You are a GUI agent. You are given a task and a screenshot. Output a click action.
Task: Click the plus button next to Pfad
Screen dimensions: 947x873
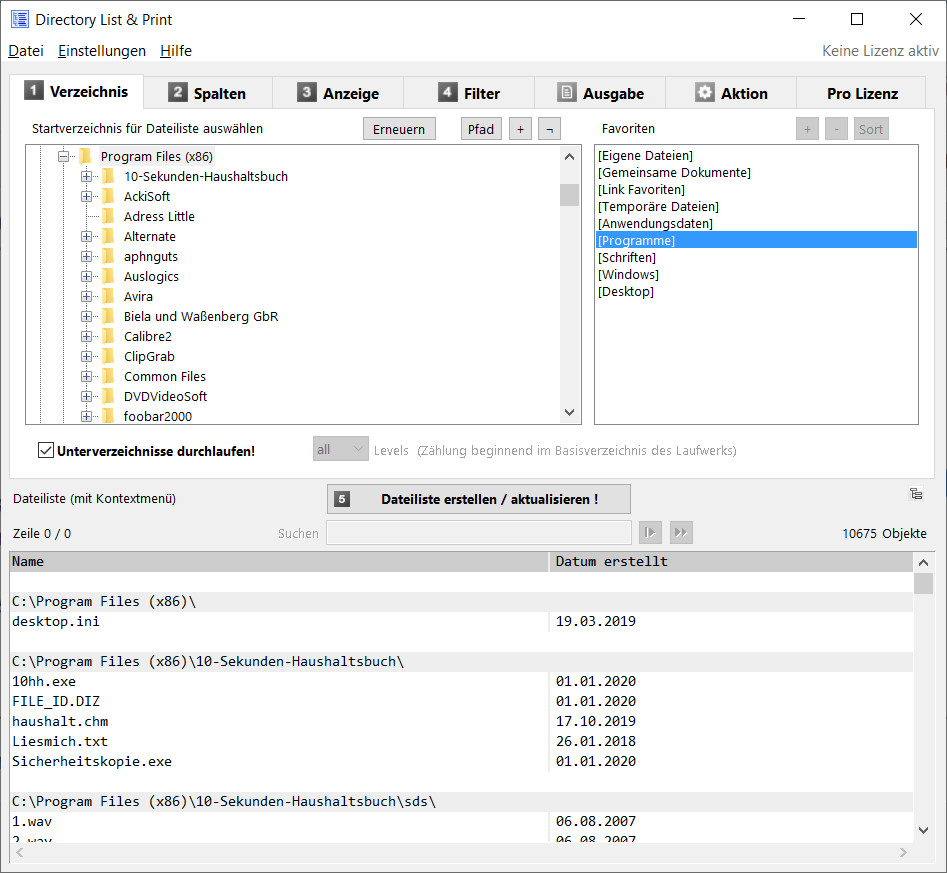[x=520, y=129]
